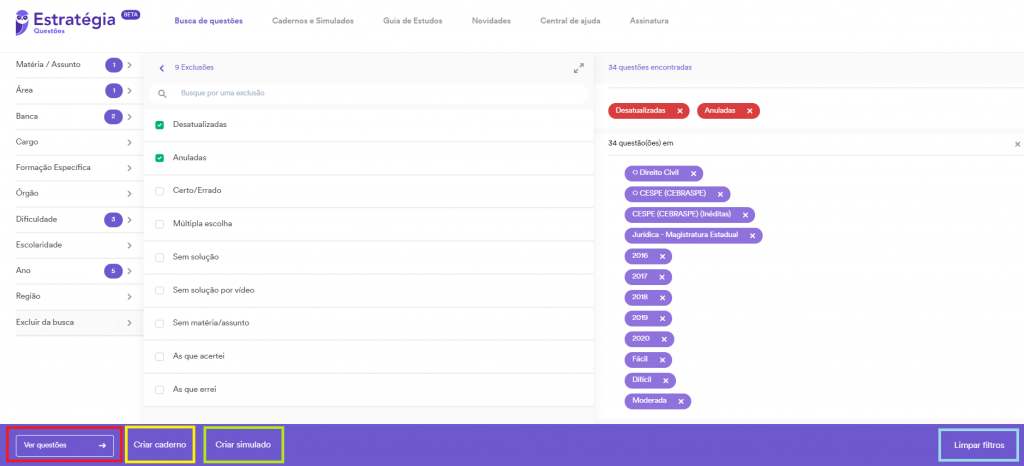The width and height of the screenshot is (1024, 466).
Task: Open the Assinatura tab
Action: coord(649,21)
